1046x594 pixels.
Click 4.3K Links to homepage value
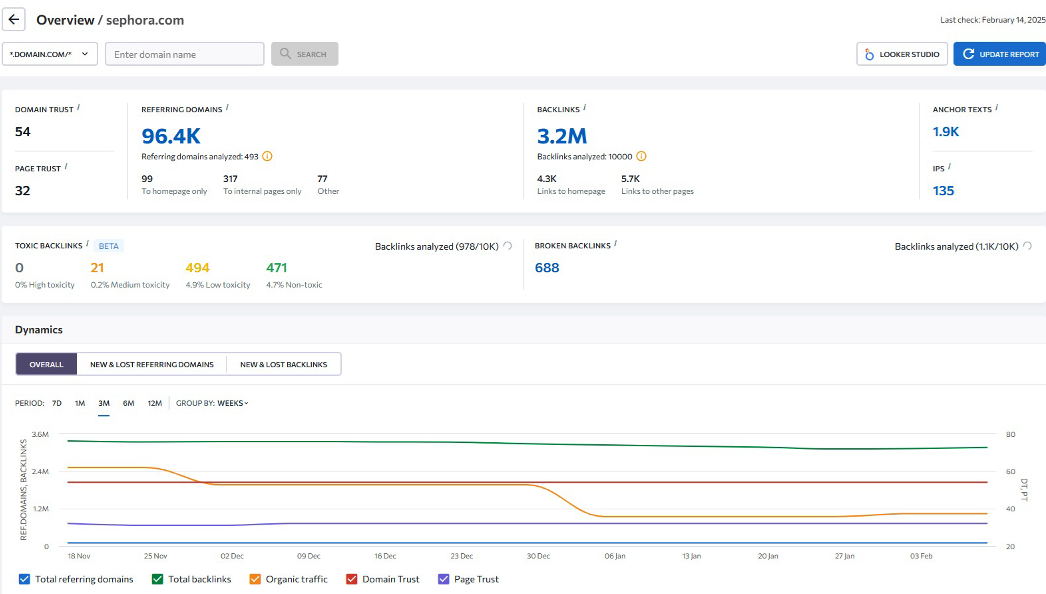click(x=546, y=179)
